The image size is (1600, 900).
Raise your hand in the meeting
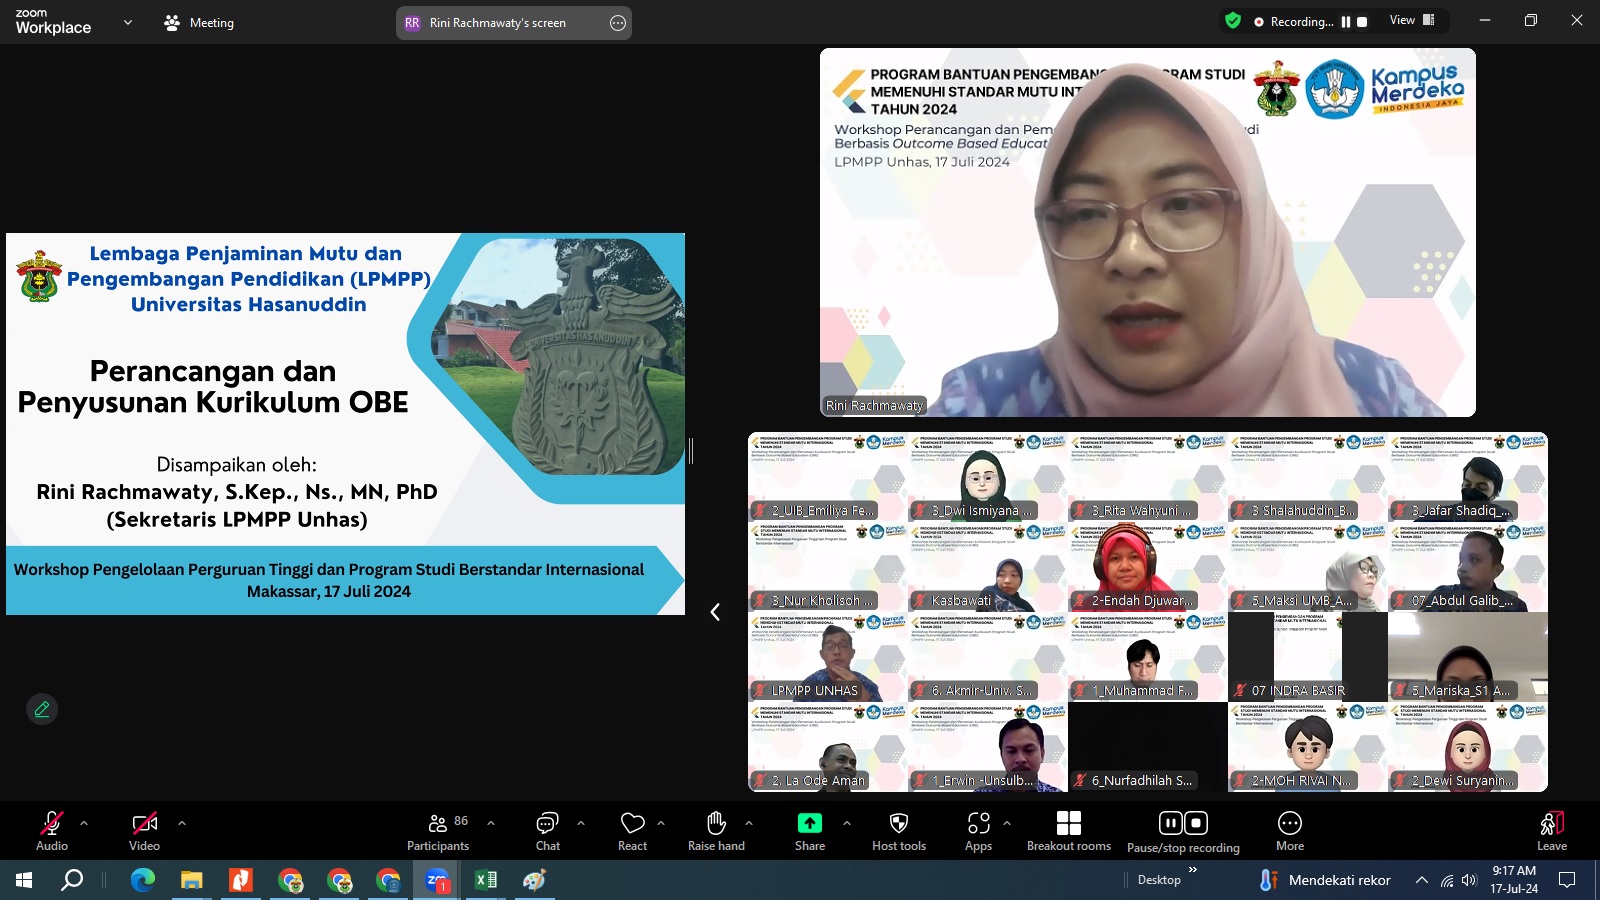[x=715, y=828]
